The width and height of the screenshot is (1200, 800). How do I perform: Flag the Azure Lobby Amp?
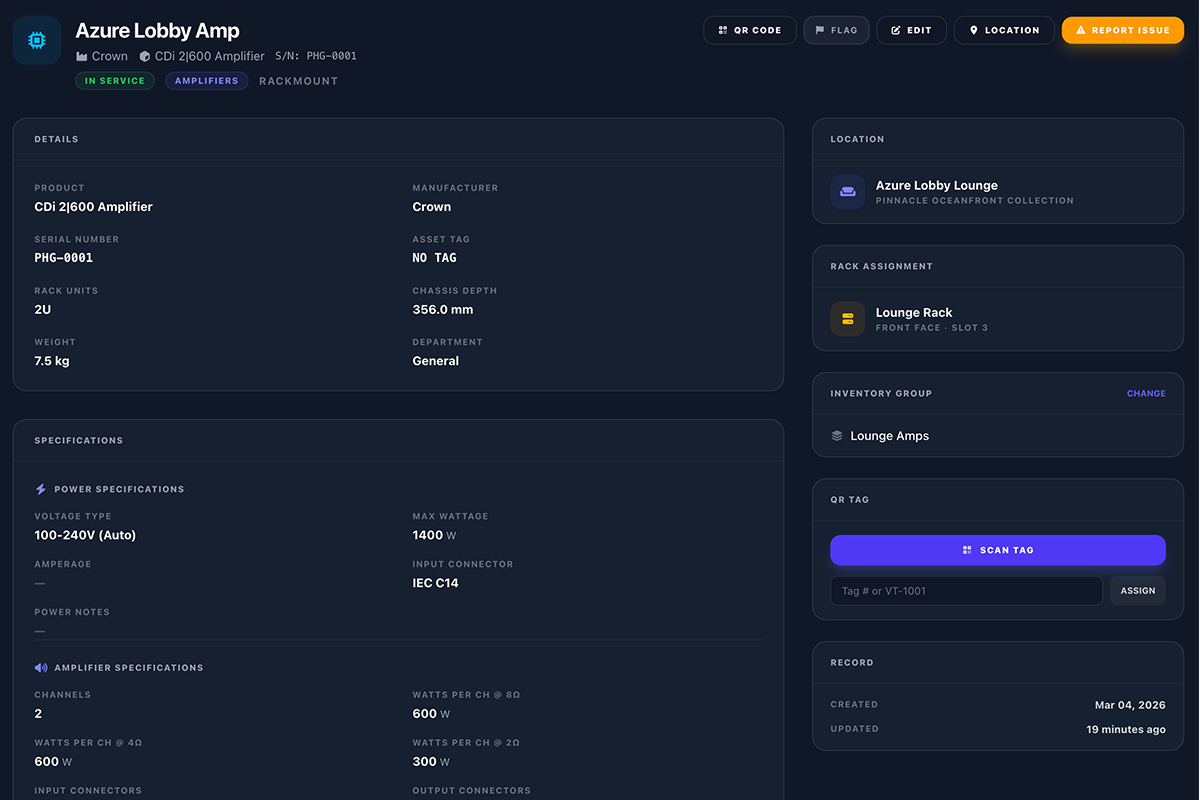point(836,30)
